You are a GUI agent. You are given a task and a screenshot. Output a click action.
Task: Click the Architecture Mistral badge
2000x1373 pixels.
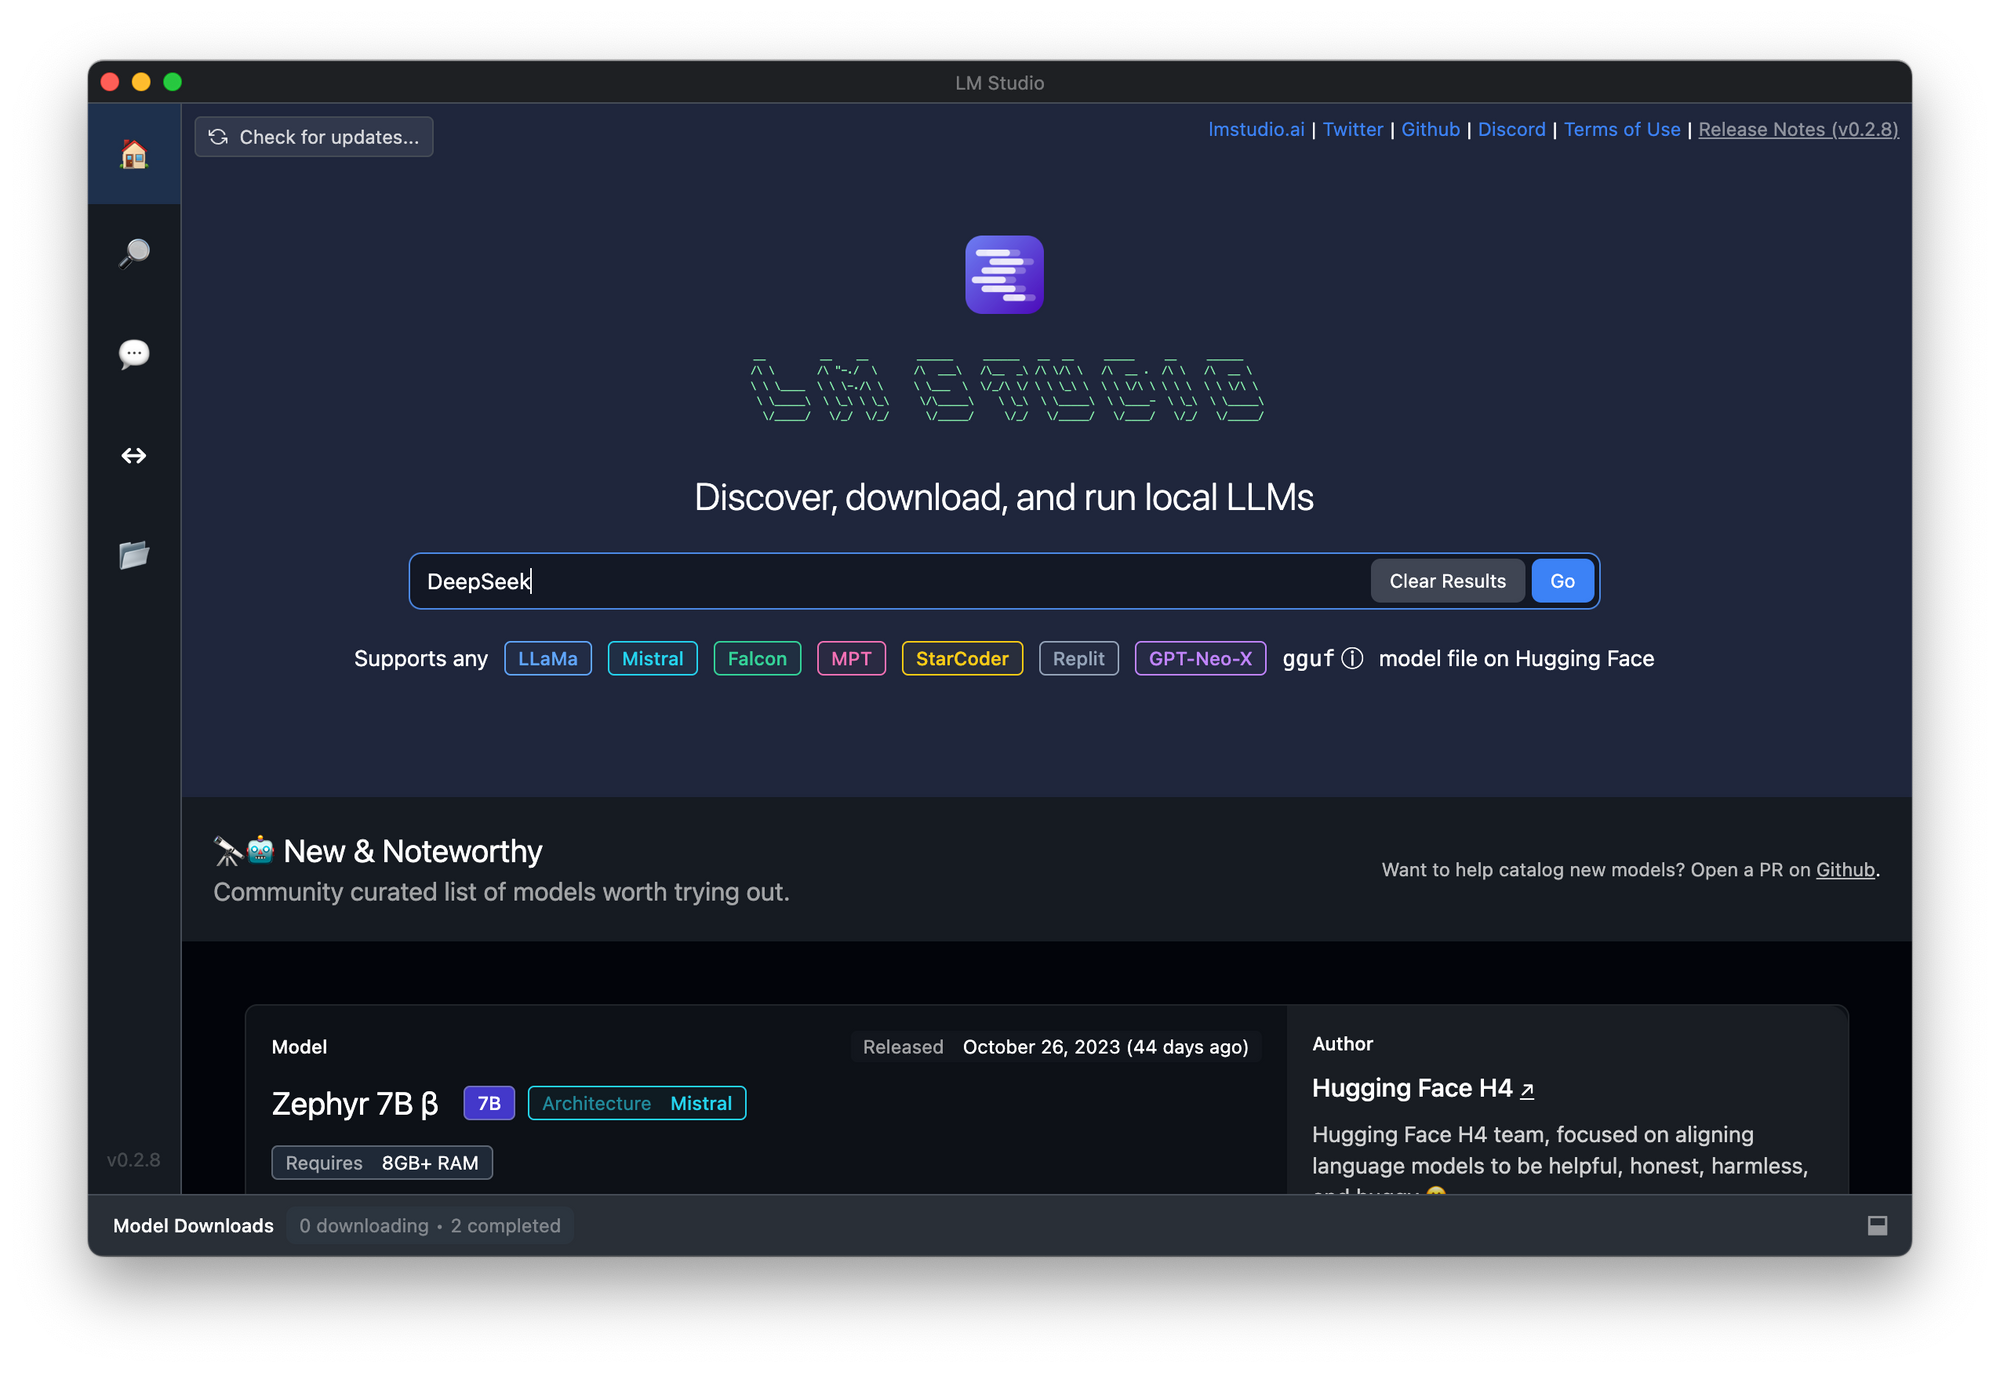[637, 1103]
